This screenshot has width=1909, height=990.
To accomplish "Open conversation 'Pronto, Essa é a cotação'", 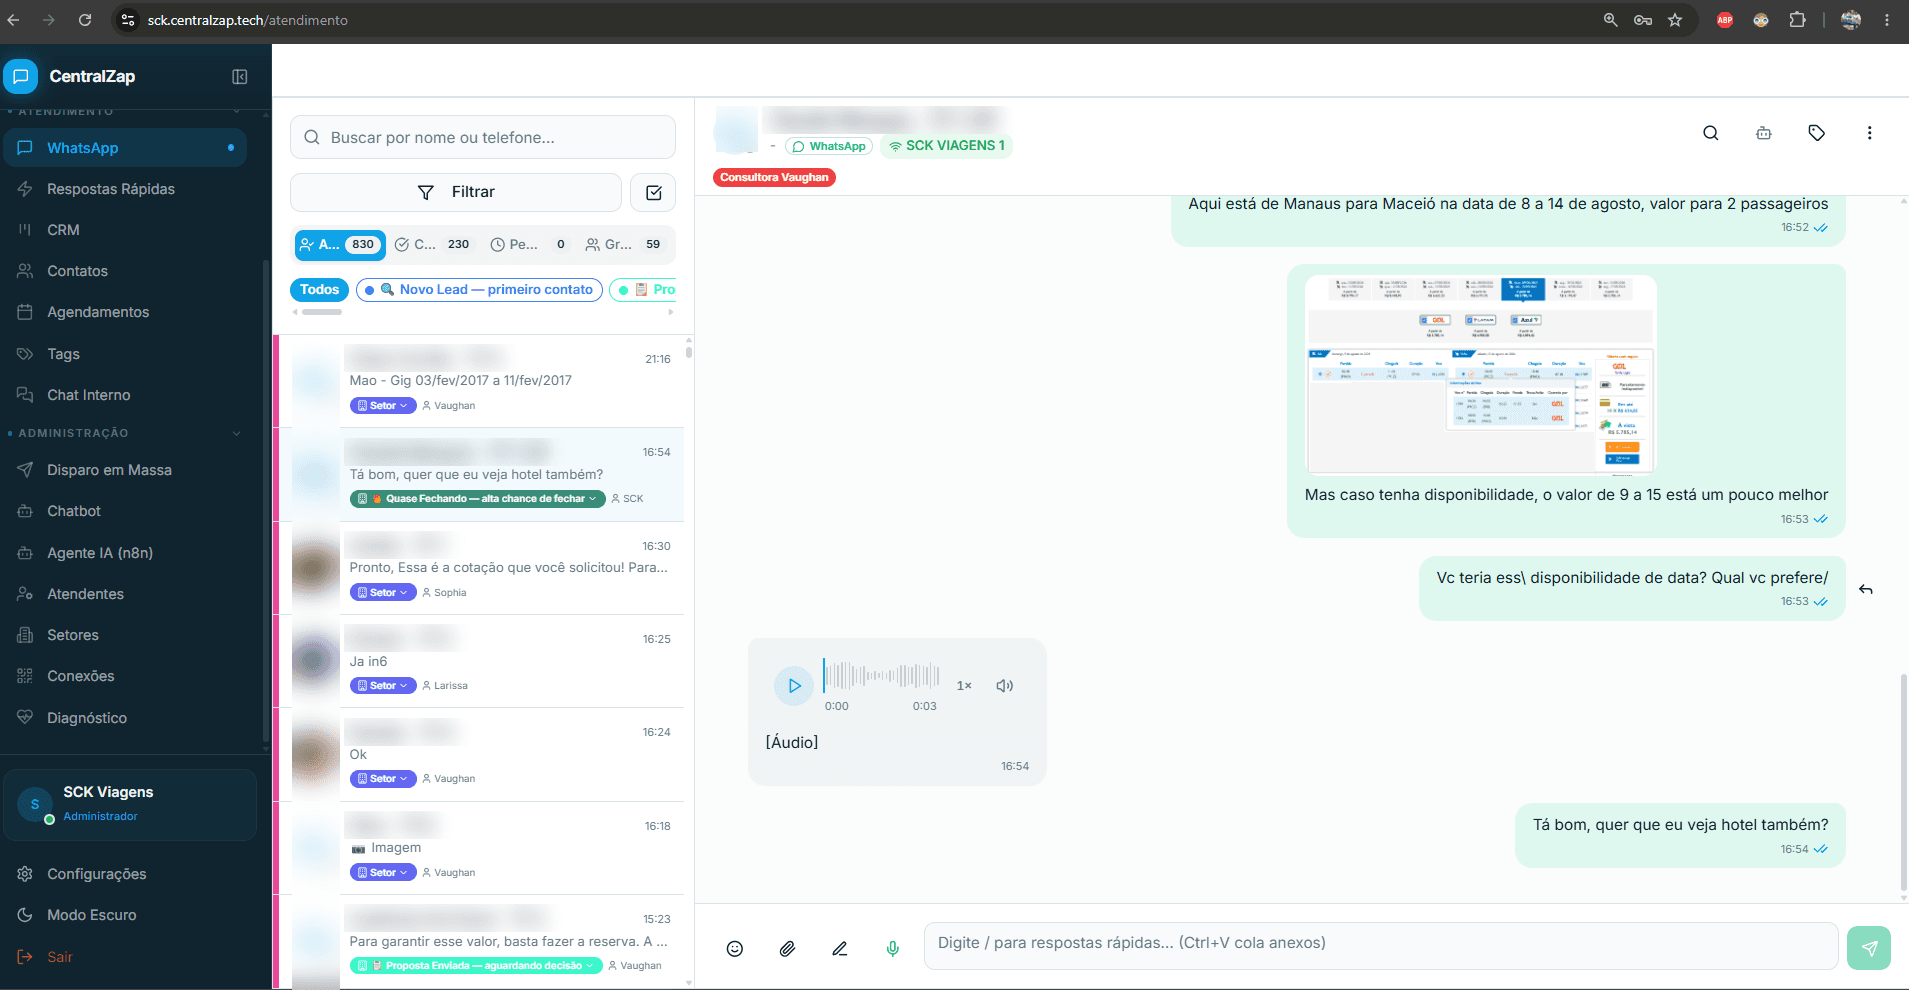I will pos(480,568).
